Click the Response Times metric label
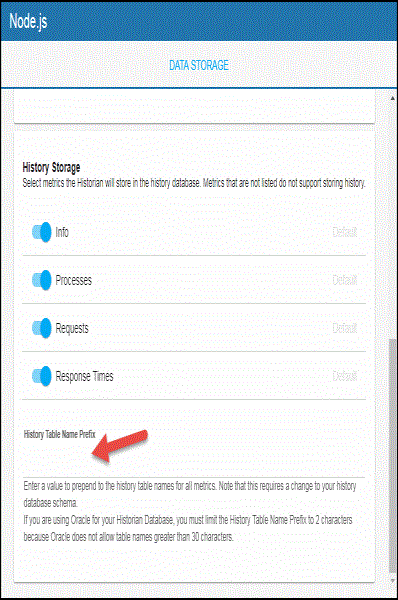Viewport: 398px width, 600px height. pyautogui.click(x=84, y=376)
